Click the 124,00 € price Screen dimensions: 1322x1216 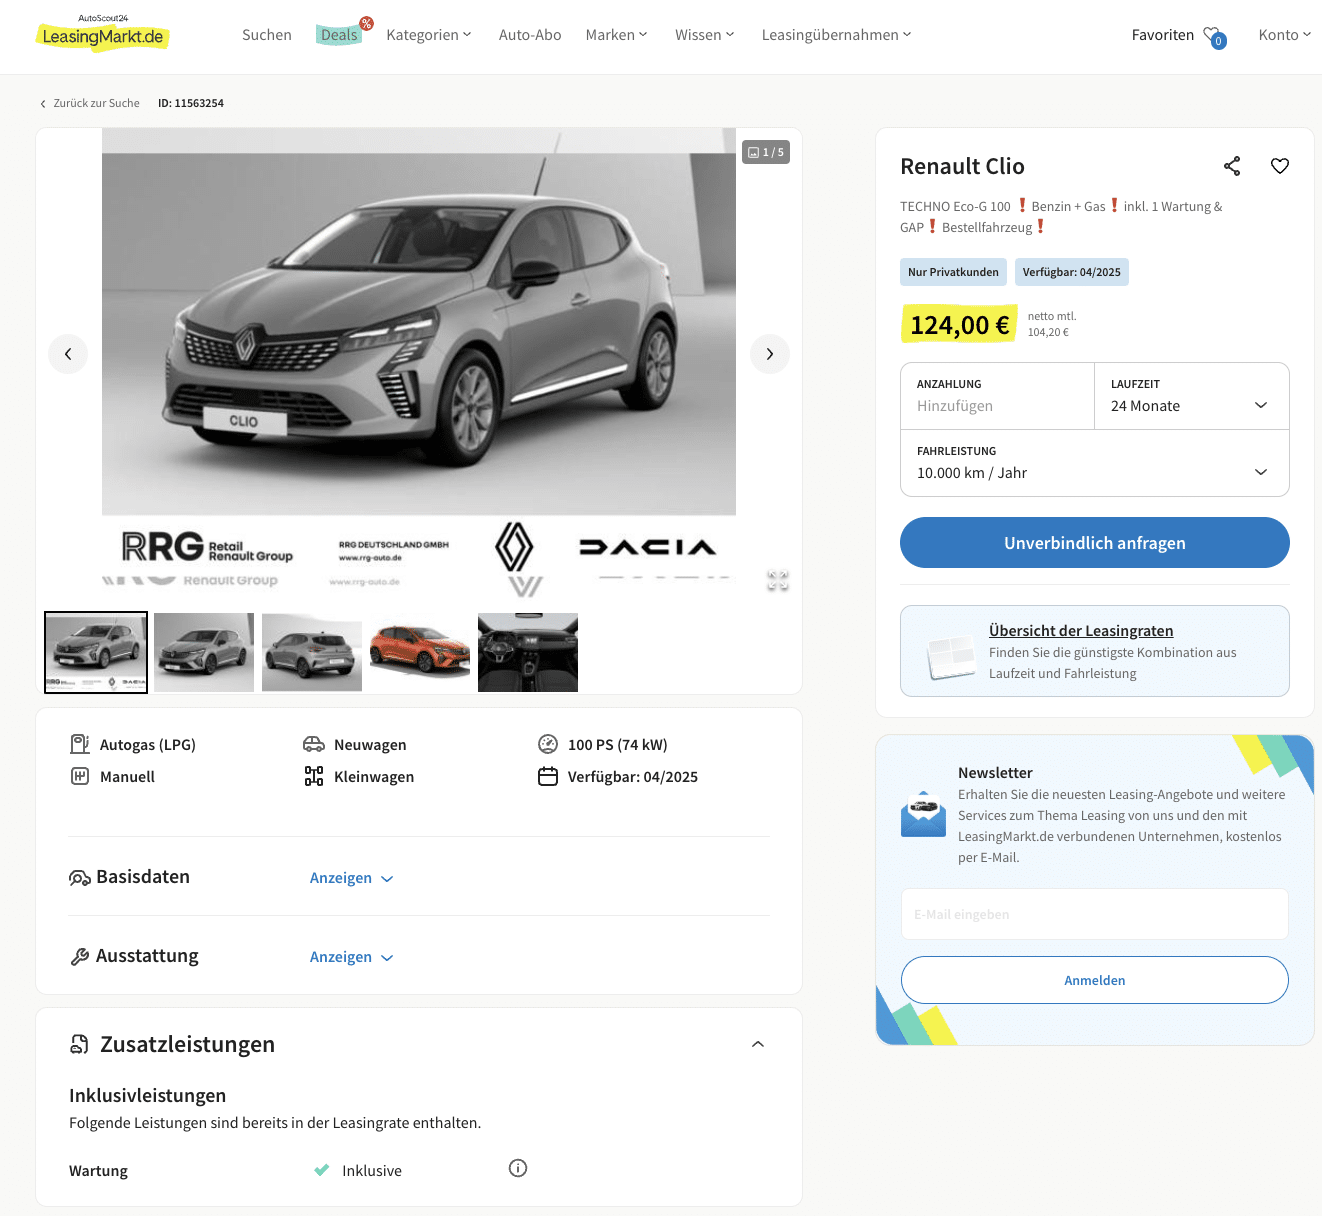[960, 325]
